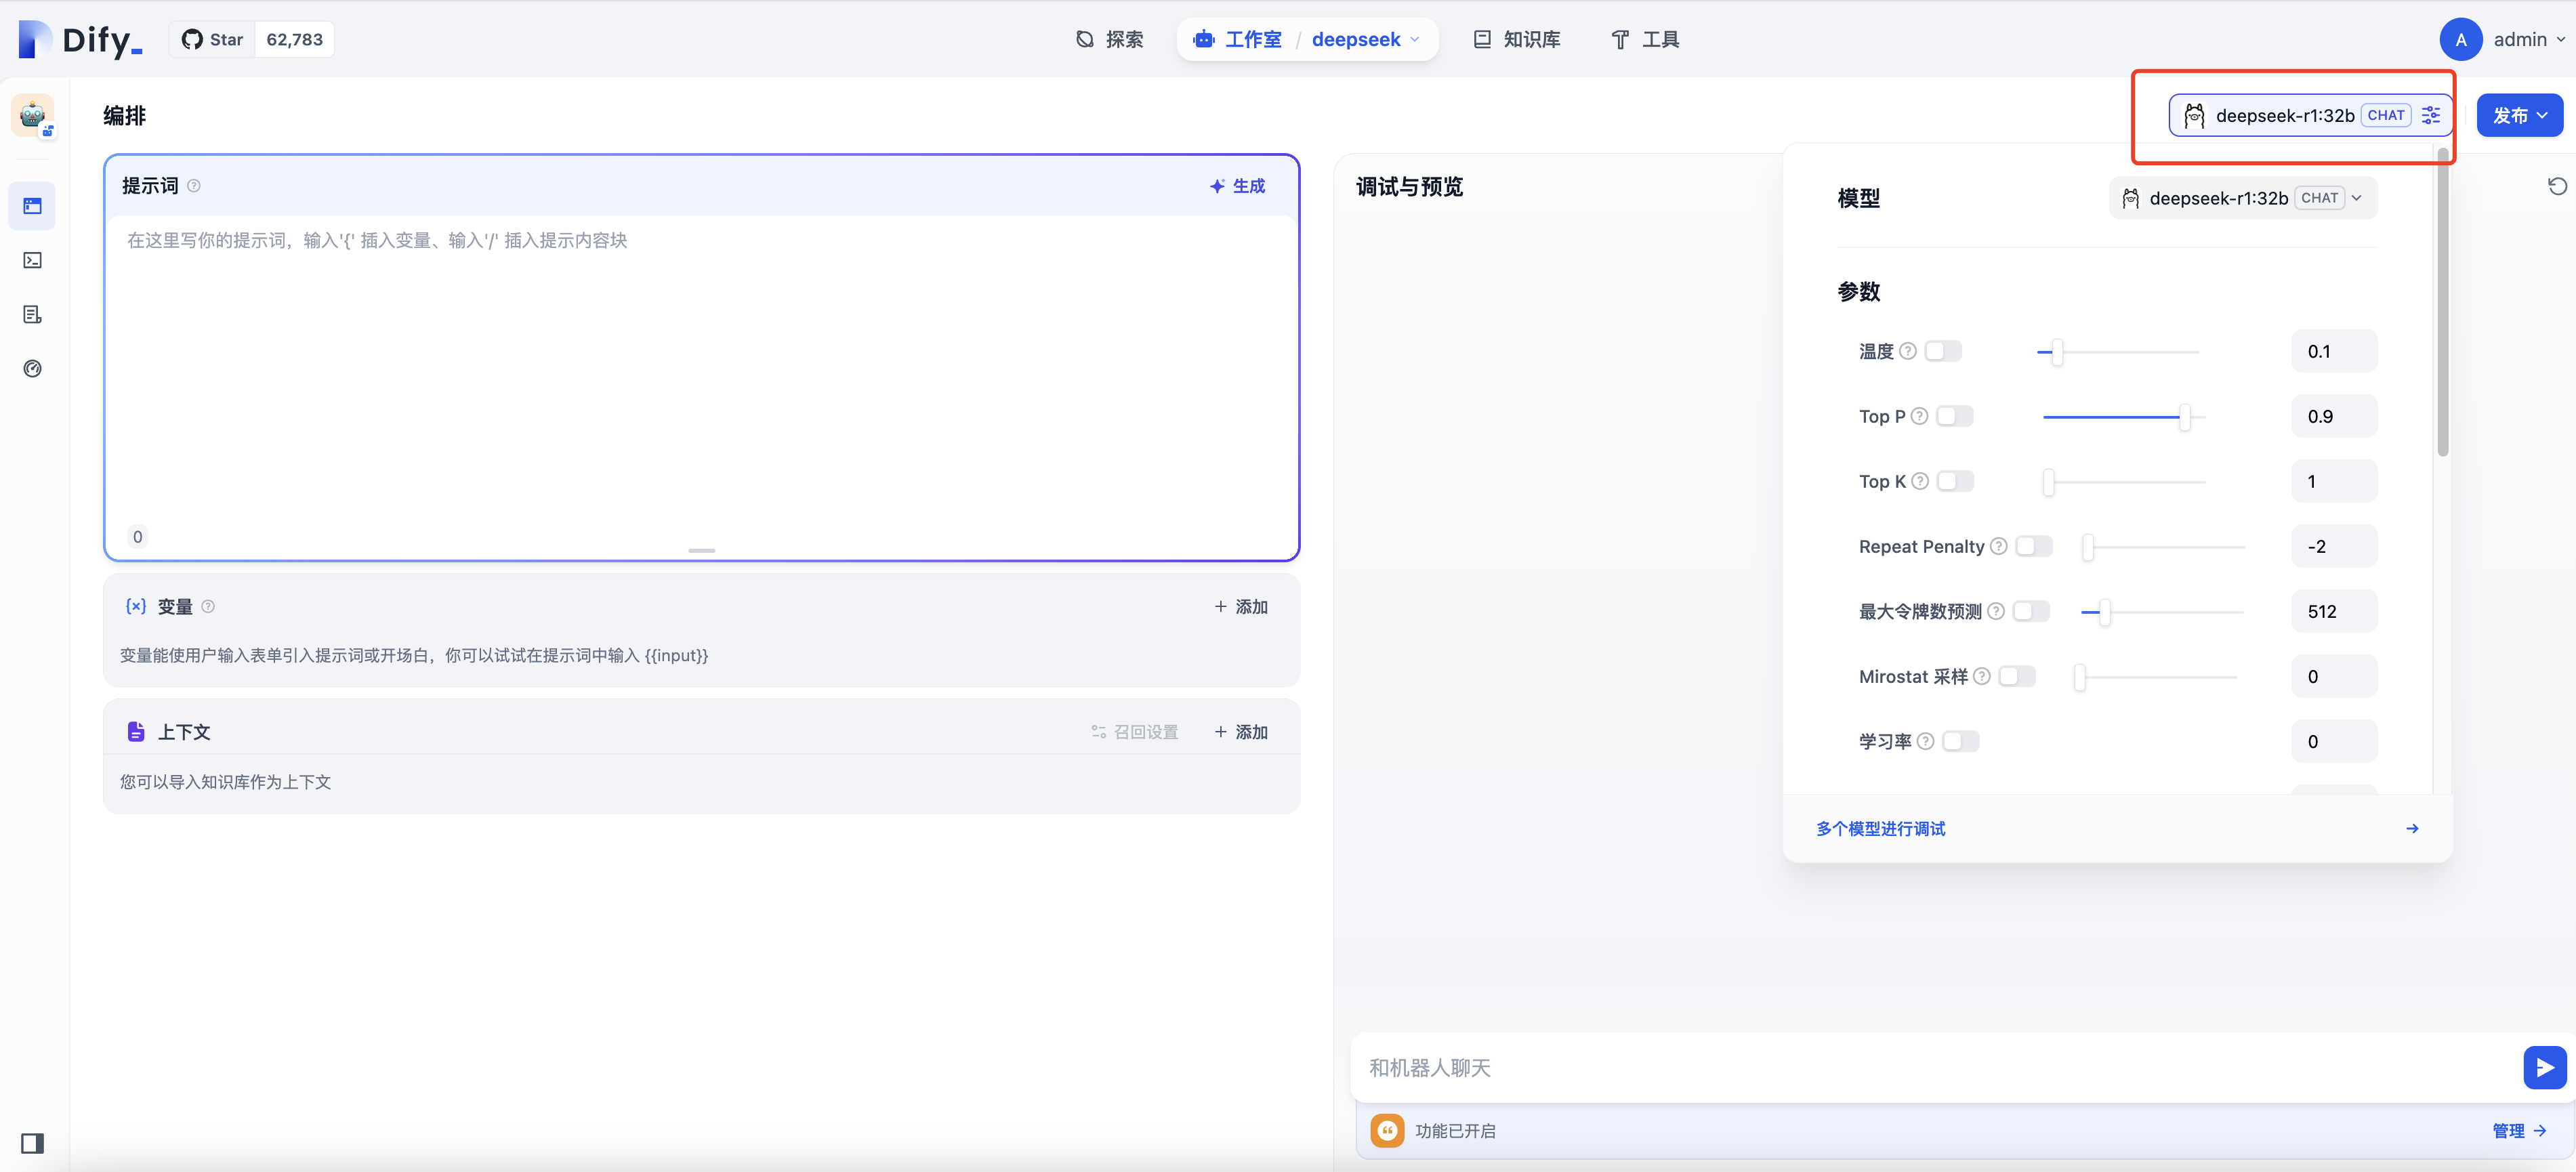2576x1172 pixels.
Task: Click the 最大令牌数预测 slider
Action: 2162,612
